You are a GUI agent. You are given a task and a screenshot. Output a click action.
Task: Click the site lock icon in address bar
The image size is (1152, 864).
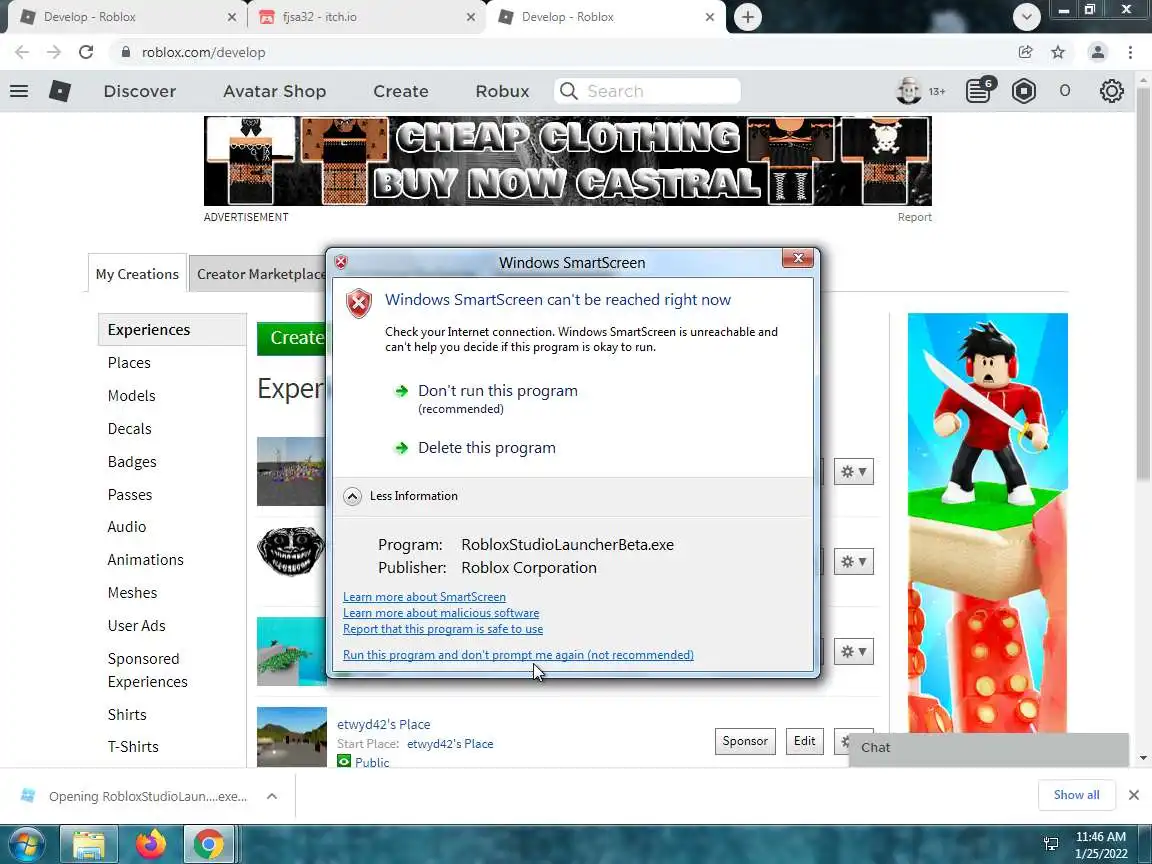click(x=126, y=52)
